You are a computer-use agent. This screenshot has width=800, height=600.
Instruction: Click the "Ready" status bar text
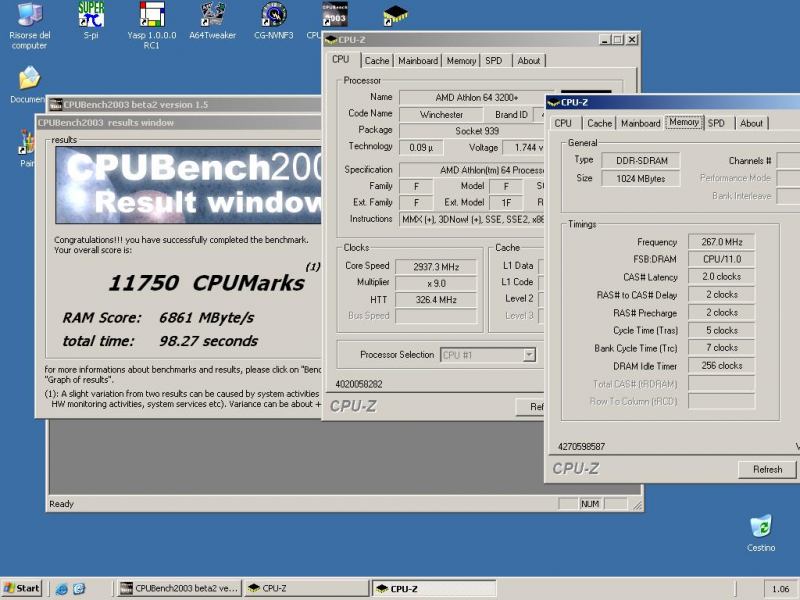tap(61, 504)
